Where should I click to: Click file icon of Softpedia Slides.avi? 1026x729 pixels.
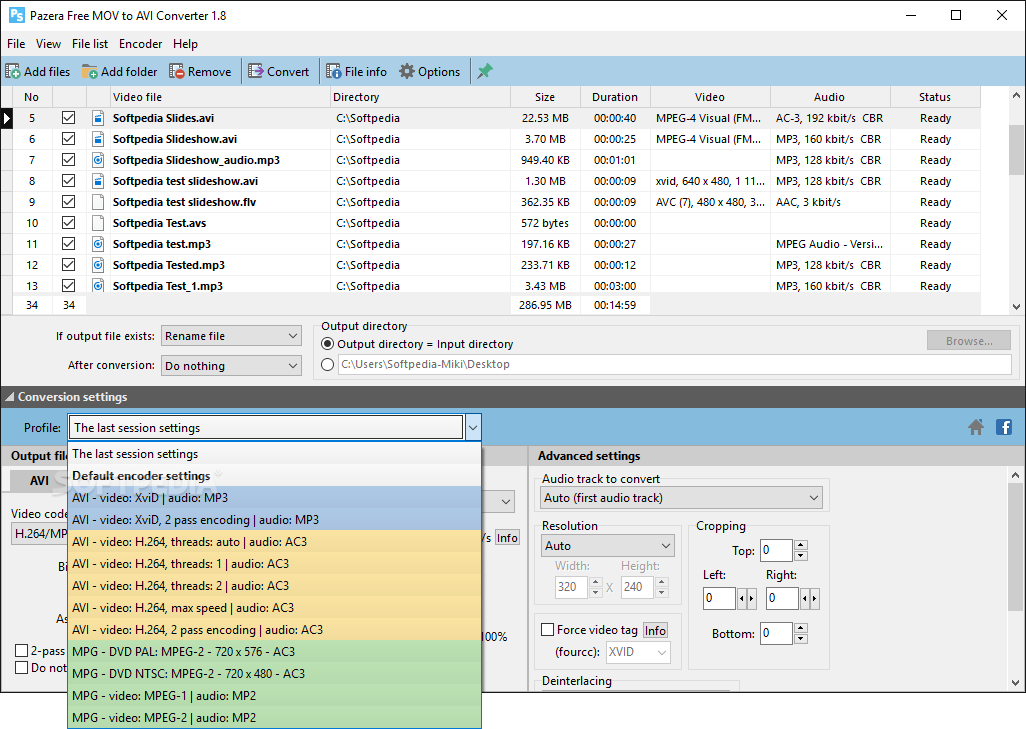(x=98, y=118)
